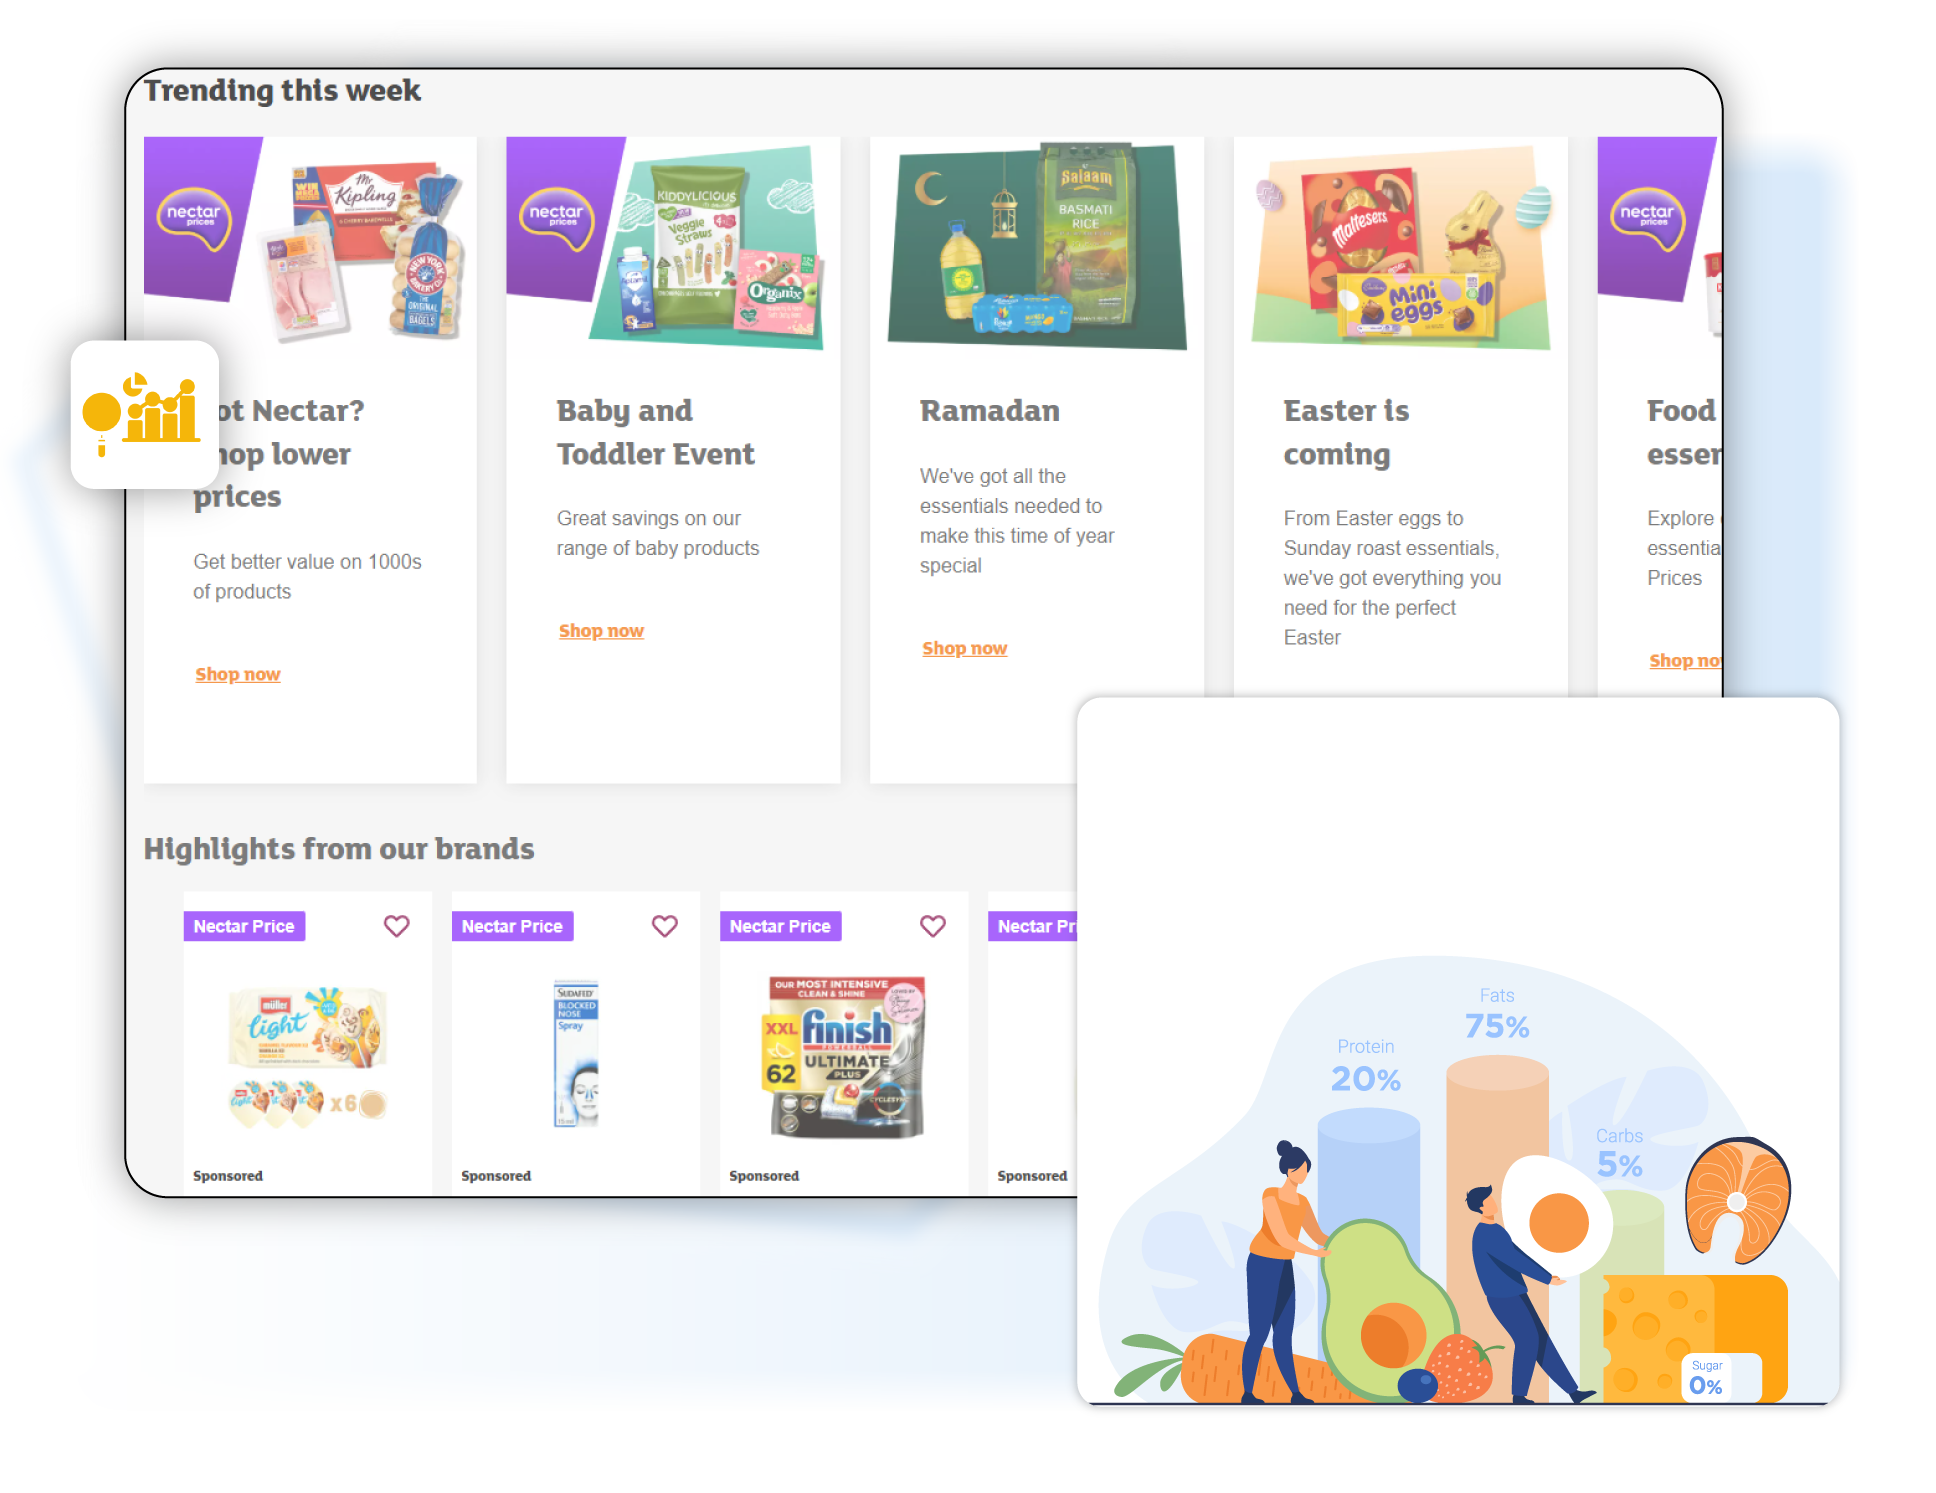The width and height of the screenshot is (1936, 1493).
Task: Toggle favourite heart on spray product card
Action: [x=665, y=925]
